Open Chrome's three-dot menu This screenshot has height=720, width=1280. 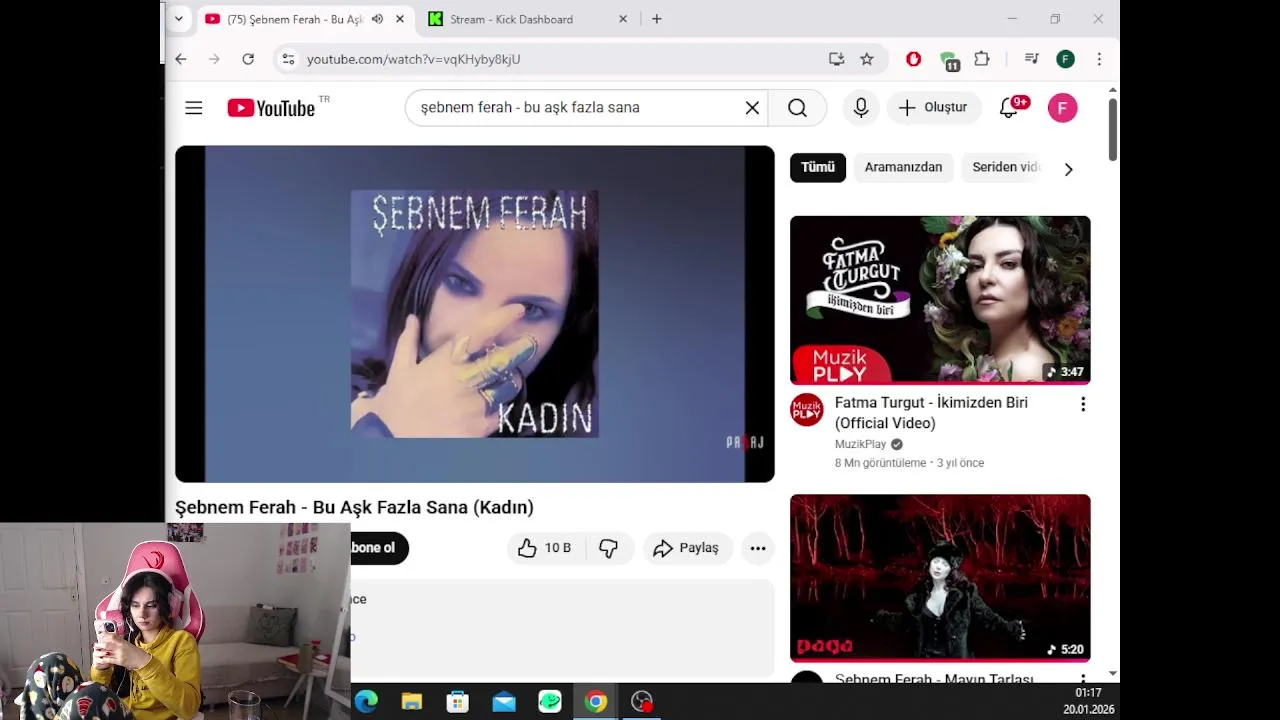(1099, 59)
